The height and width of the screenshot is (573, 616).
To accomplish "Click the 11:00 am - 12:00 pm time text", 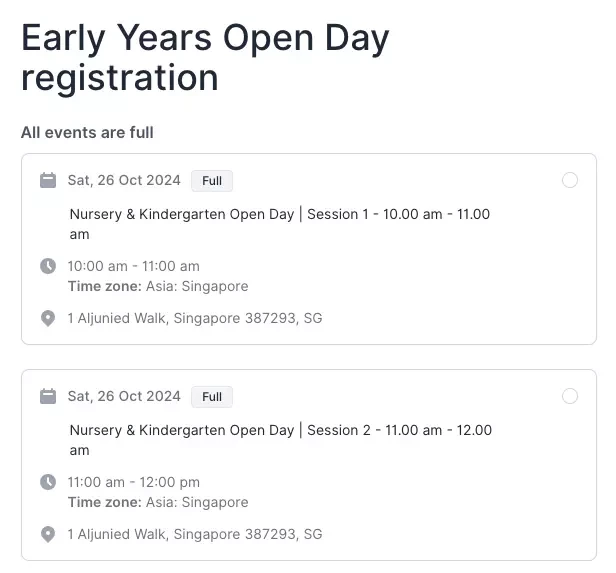I will pyautogui.click(x=134, y=482).
